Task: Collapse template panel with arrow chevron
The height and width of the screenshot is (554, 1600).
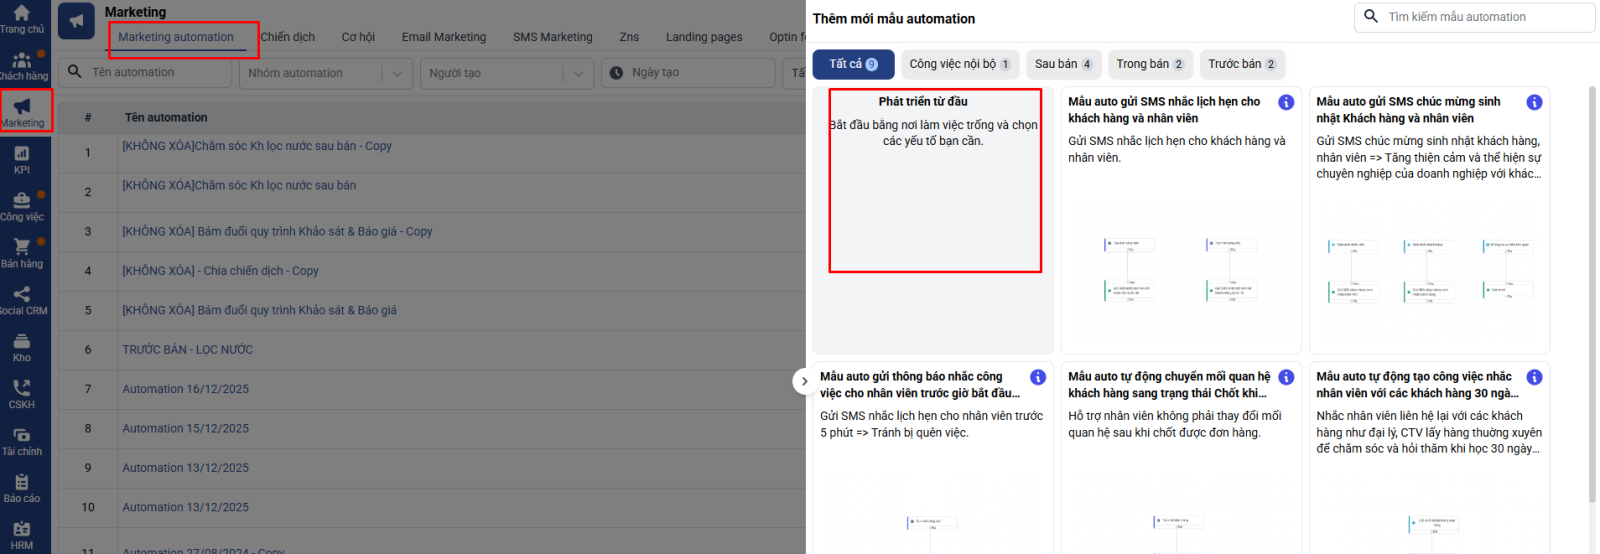Action: 804,381
